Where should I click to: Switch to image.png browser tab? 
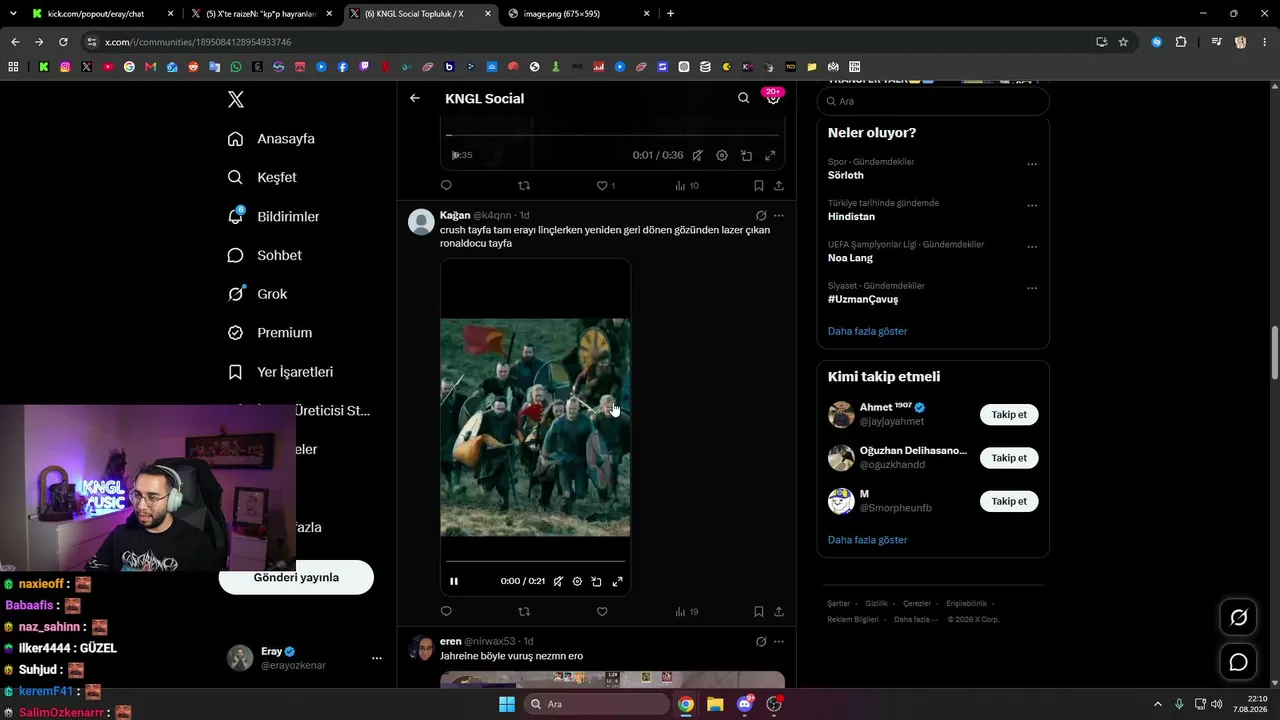pos(580,14)
